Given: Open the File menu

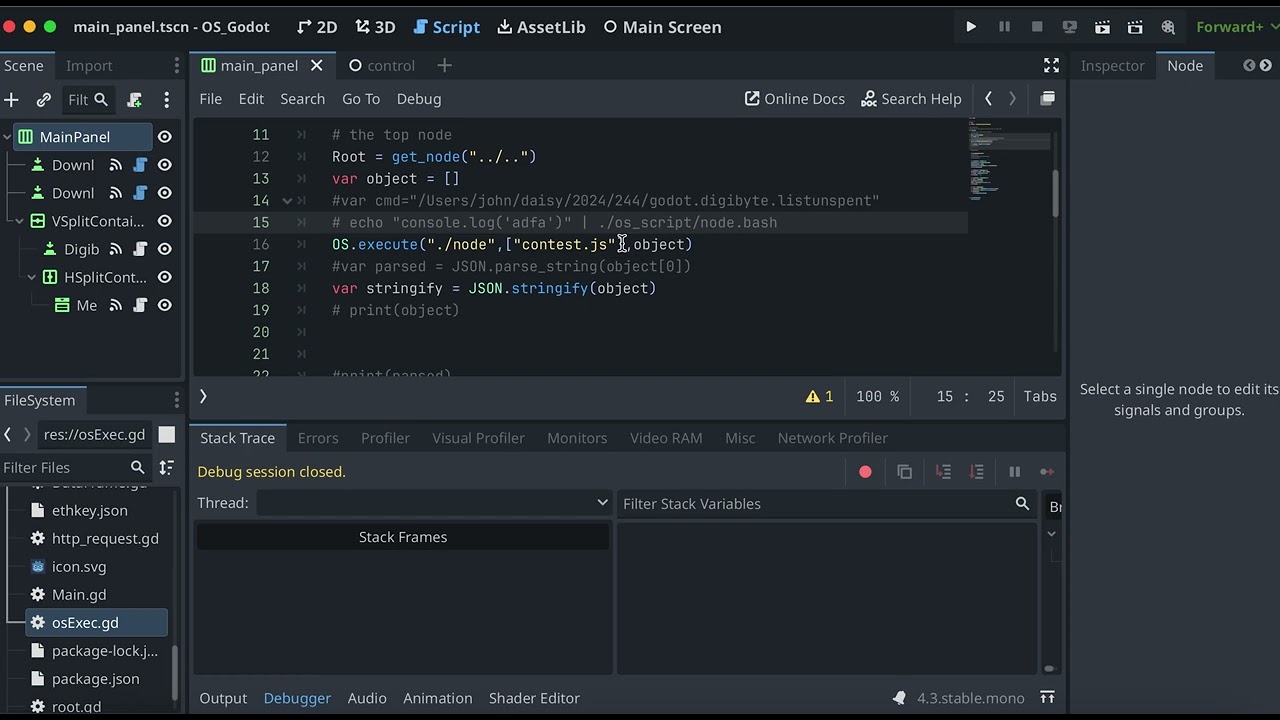Looking at the screenshot, I should (210, 99).
